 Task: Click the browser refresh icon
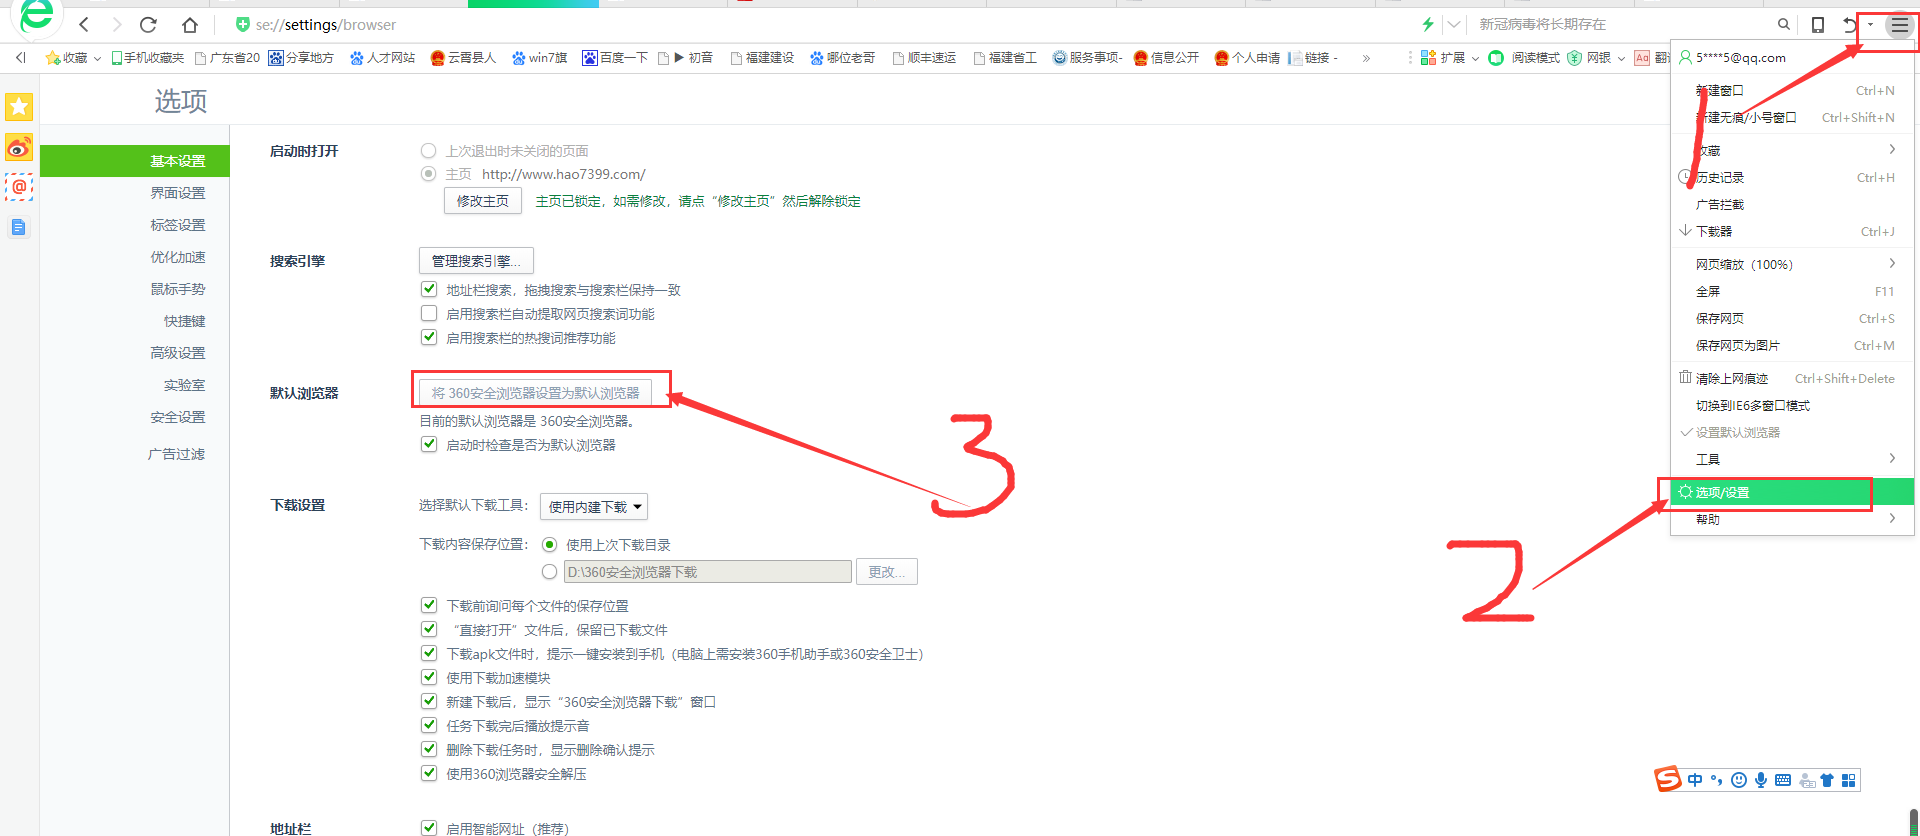pyautogui.click(x=149, y=25)
